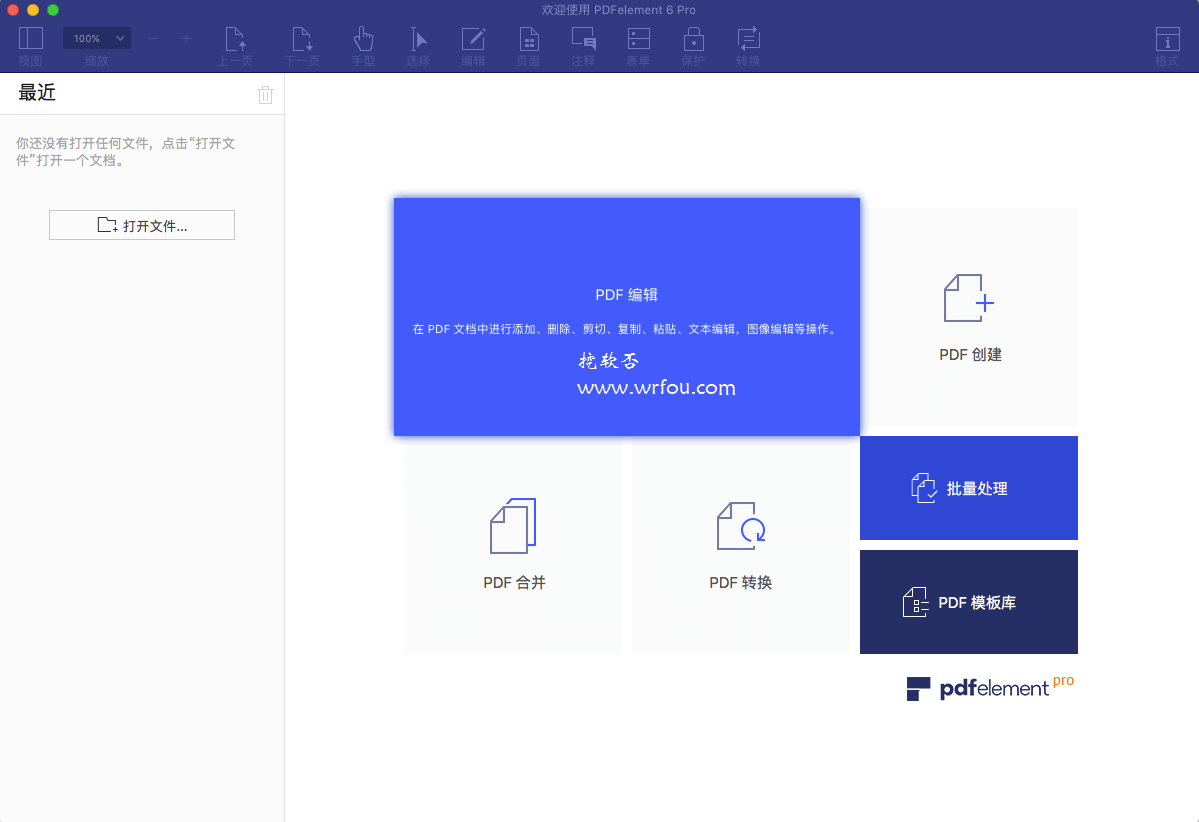Click the 打开文件... button

click(142, 225)
